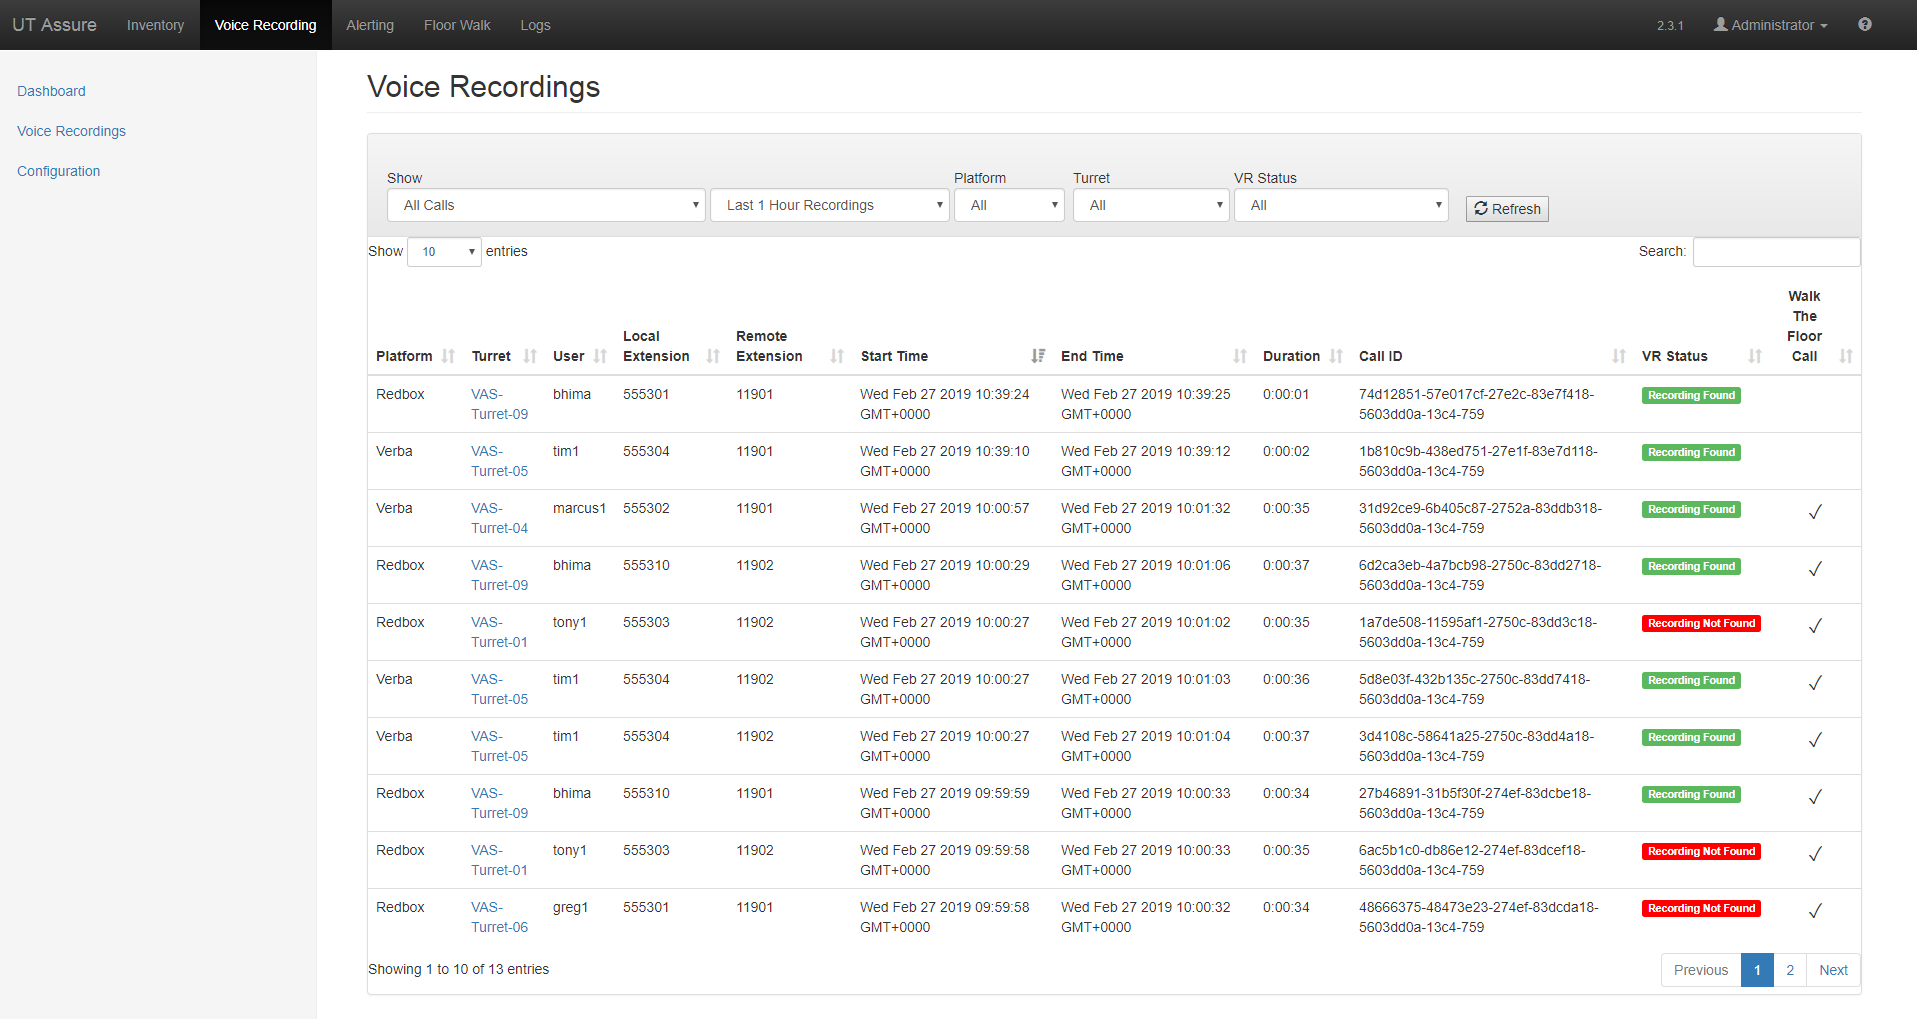Image resolution: width=1920 pixels, height=1019 pixels.
Task: Sort by Walk The Floor Call arrows
Action: coord(1846,356)
